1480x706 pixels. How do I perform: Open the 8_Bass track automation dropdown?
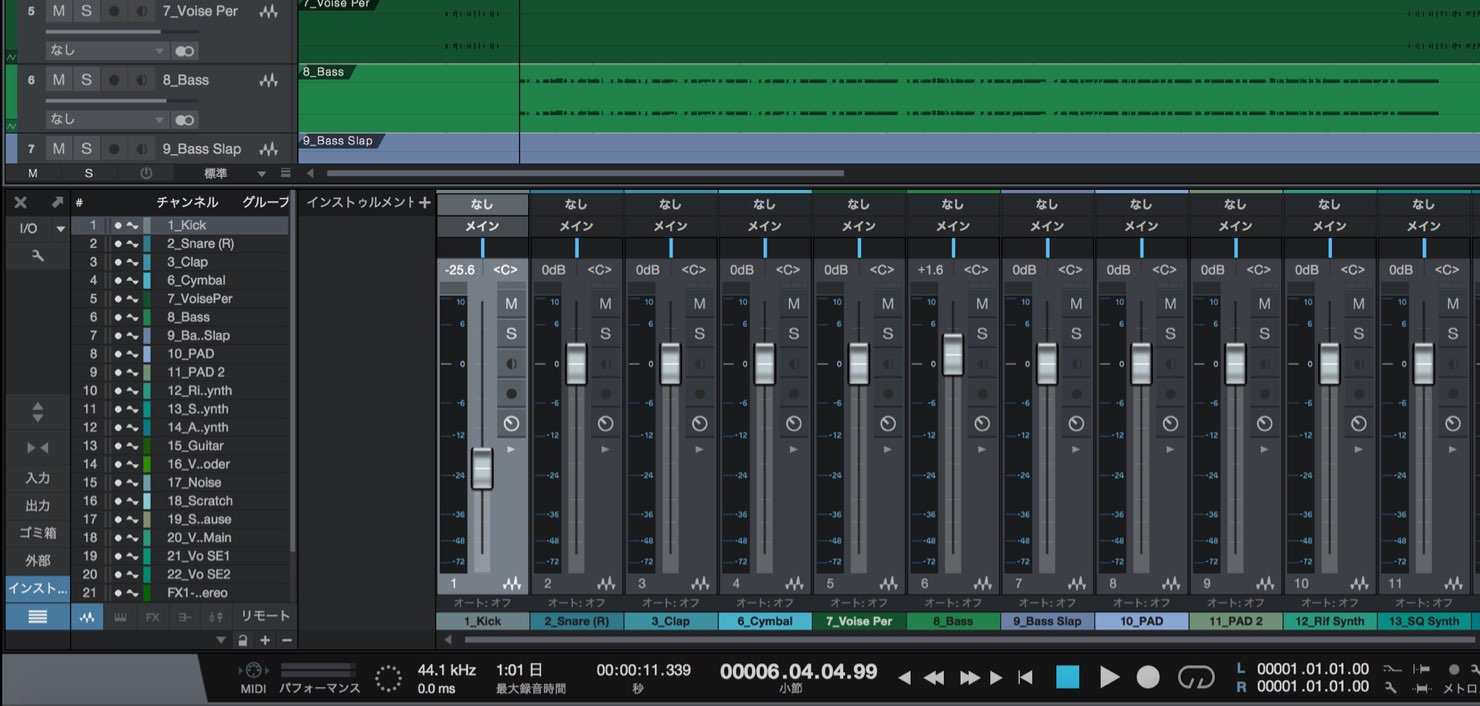(106, 119)
